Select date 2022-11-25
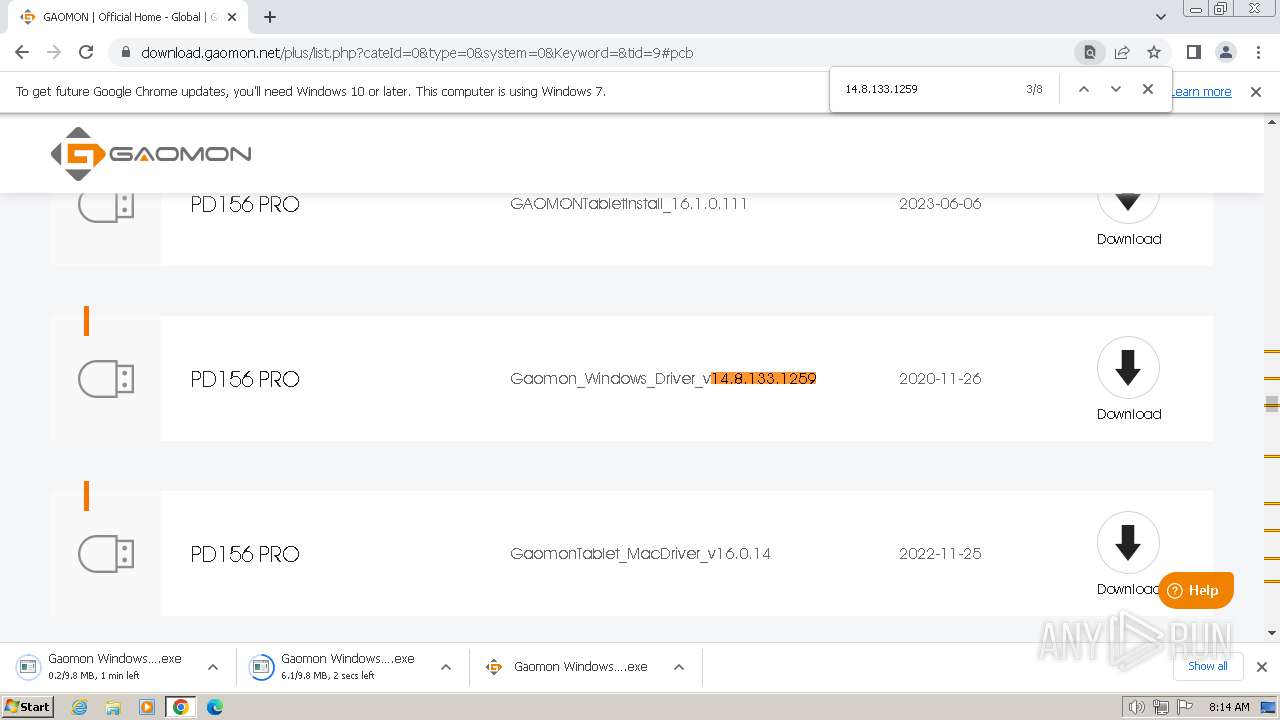Screen dimensions: 1280x720 940,554
